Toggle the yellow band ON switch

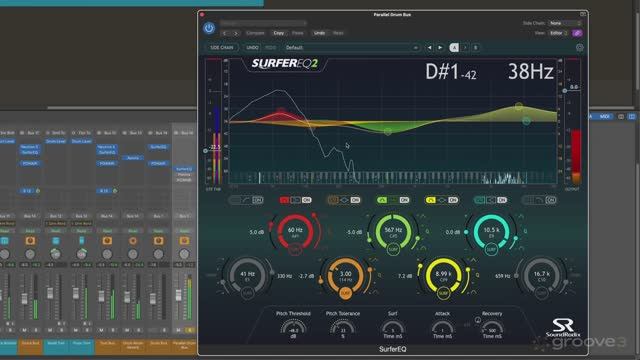coord(453,200)
